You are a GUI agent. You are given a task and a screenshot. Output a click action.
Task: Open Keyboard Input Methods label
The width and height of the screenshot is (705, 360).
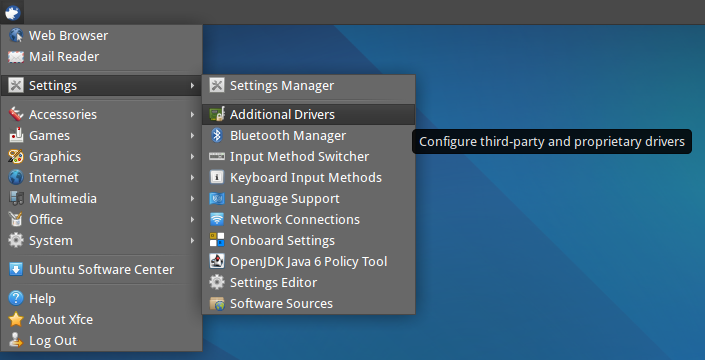306,178
